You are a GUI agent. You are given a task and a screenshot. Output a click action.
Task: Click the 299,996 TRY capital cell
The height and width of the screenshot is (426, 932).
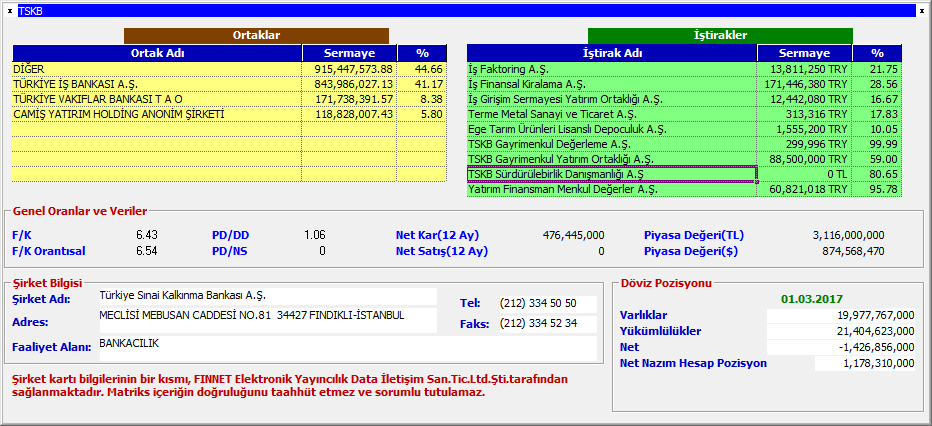coord(804,144)
